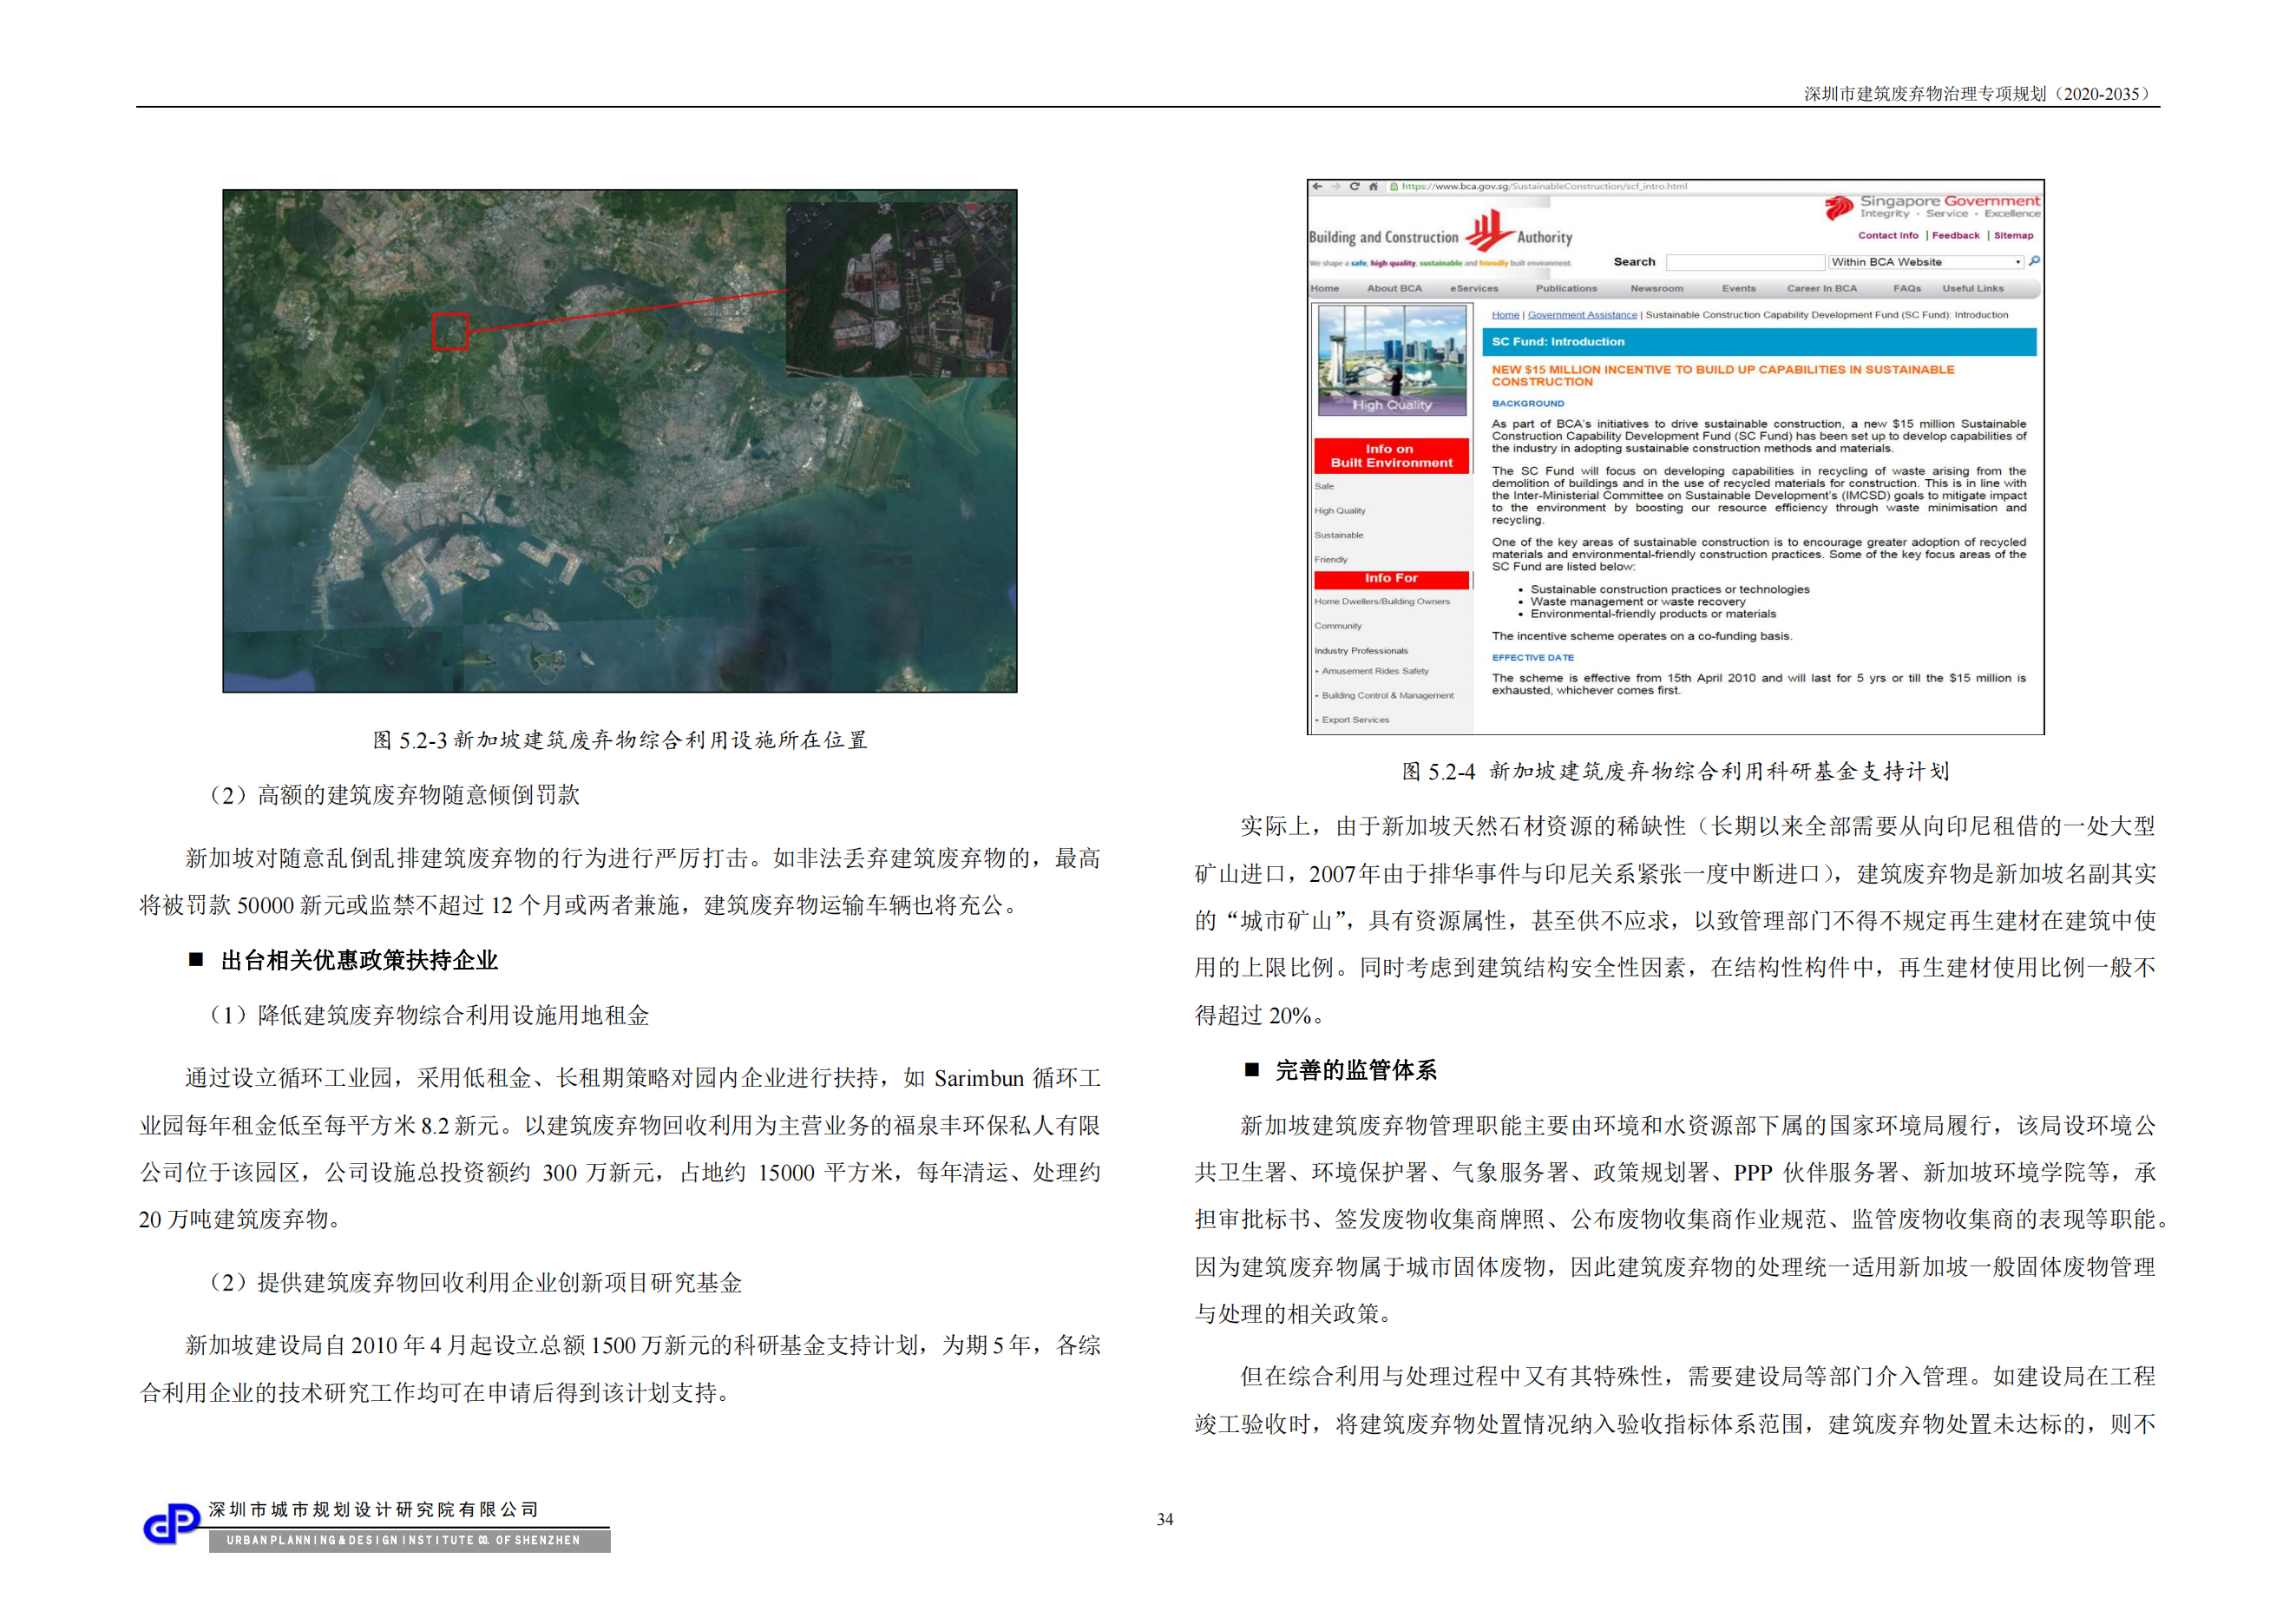Click the Feedback link
The width and height of the screenshot is (2296, 1624).
(1955, 236)
